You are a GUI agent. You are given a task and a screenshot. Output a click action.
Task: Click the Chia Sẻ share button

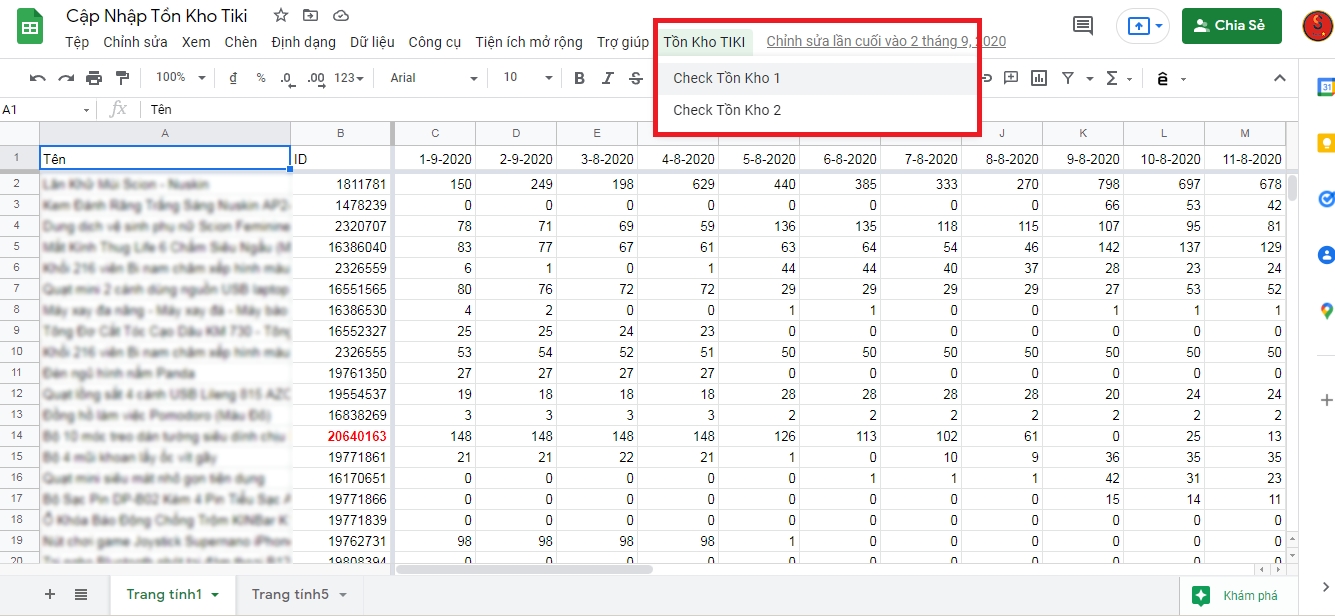click(1231, 26)
